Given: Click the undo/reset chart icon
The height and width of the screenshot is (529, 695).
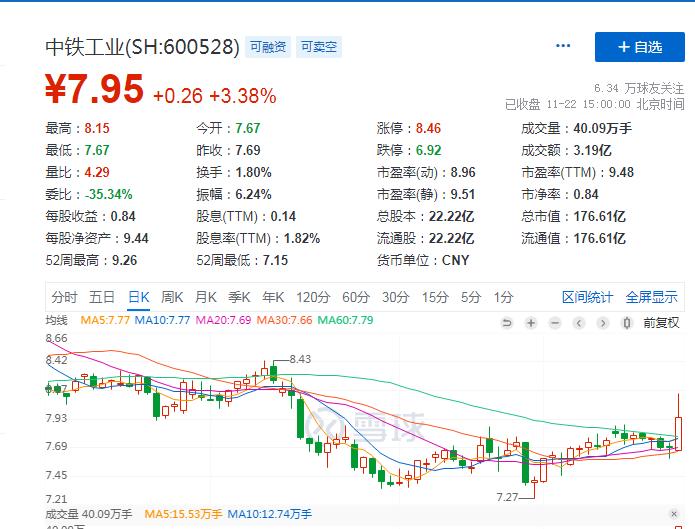Looking at the screenshot, I should pyautogui.click(x=507, y=323).
